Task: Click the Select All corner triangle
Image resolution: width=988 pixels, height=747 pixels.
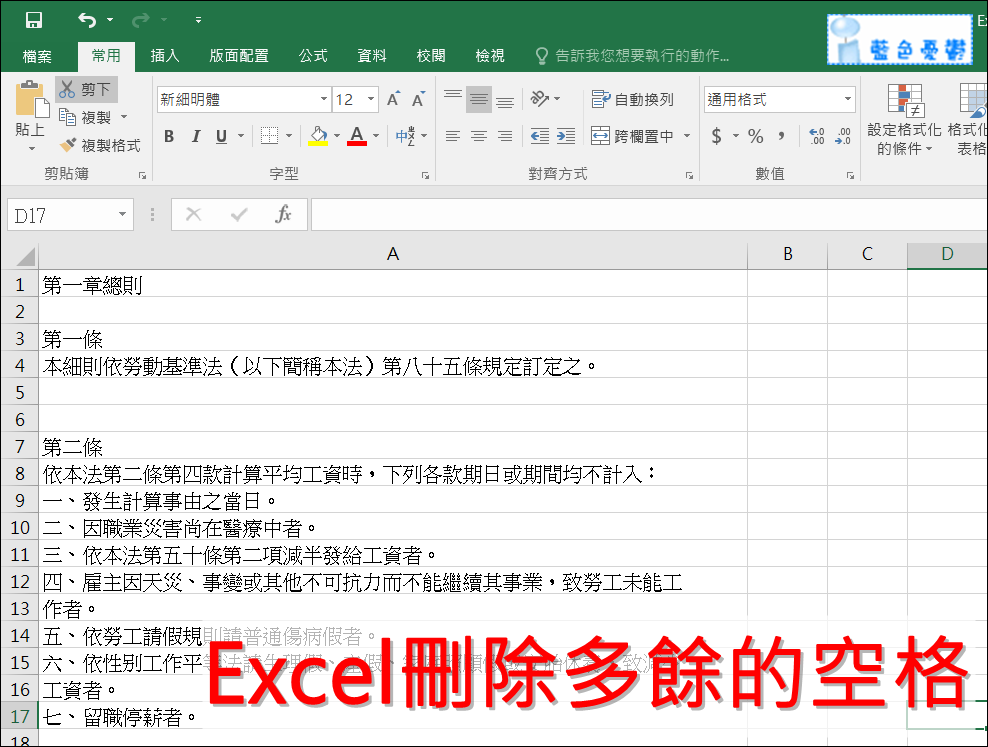Action: pos(25,256)
